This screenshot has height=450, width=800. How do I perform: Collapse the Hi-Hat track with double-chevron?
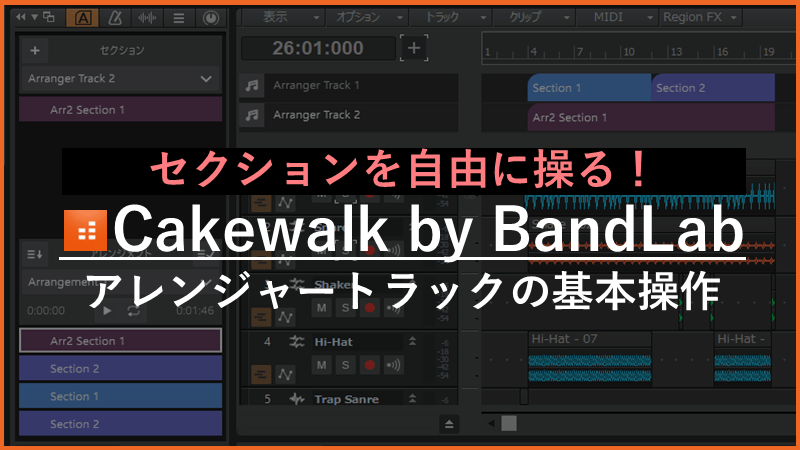(x=412, y=341)
